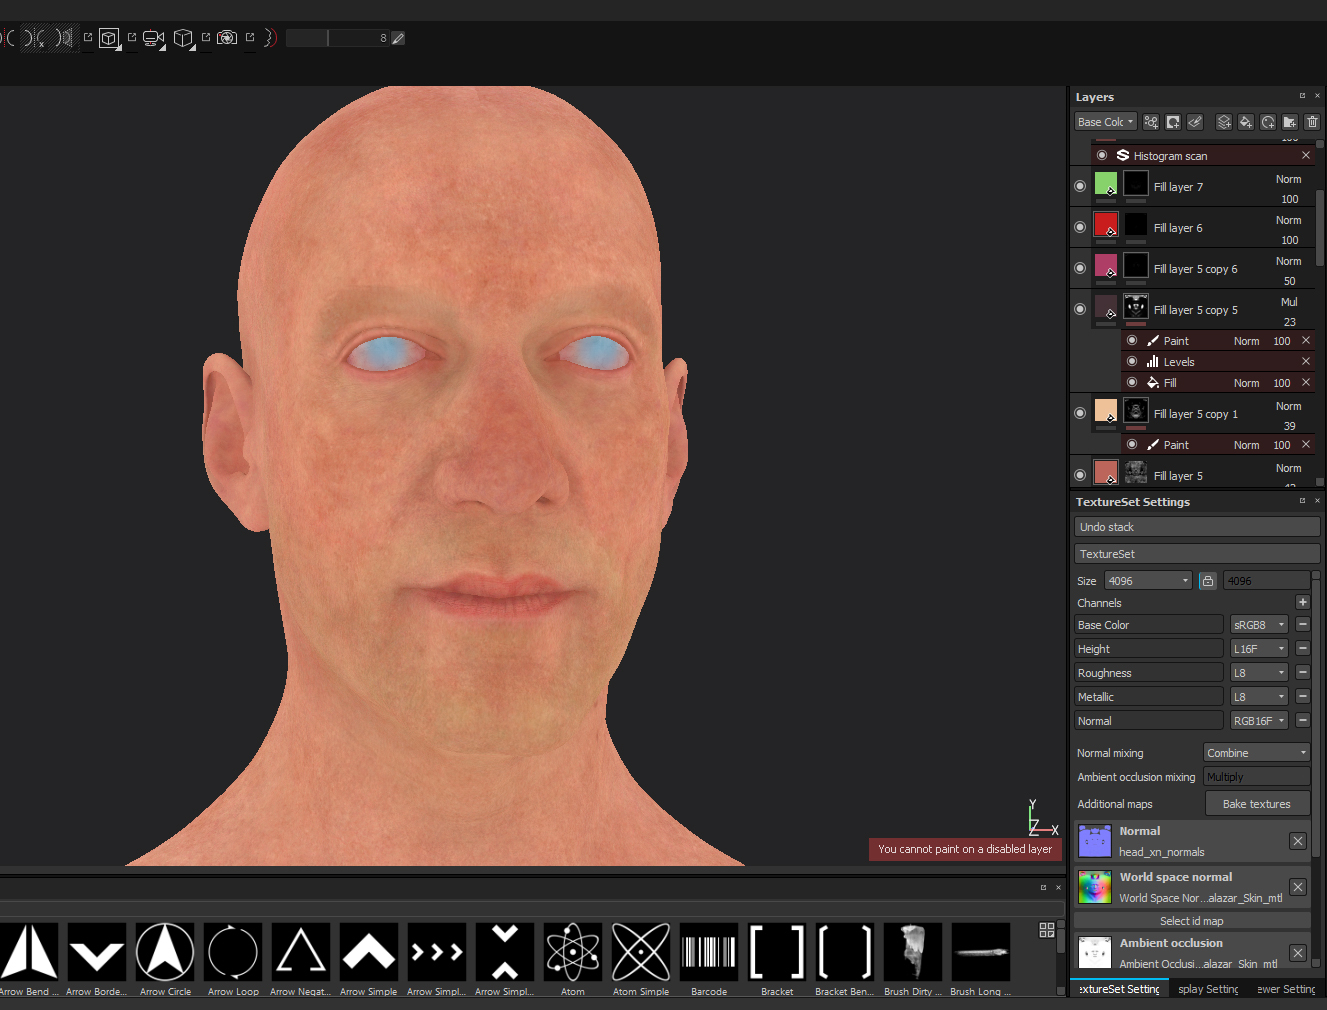The width and height of the screenshot is (1327, 1010).
Task: Switch to the Viewer Settings tab
Action: click(x=1286, y=989)
